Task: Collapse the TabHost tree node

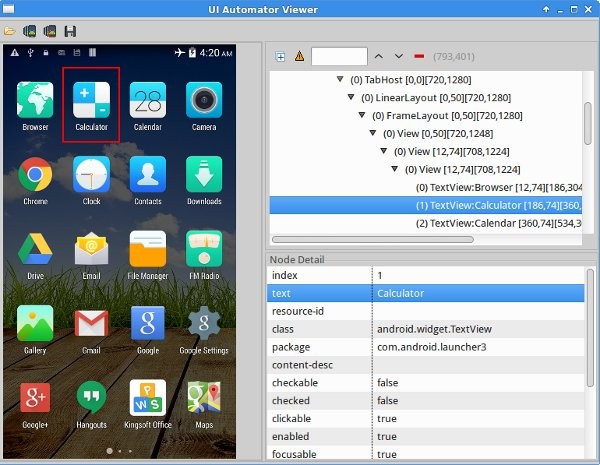Action: (340, 79)
